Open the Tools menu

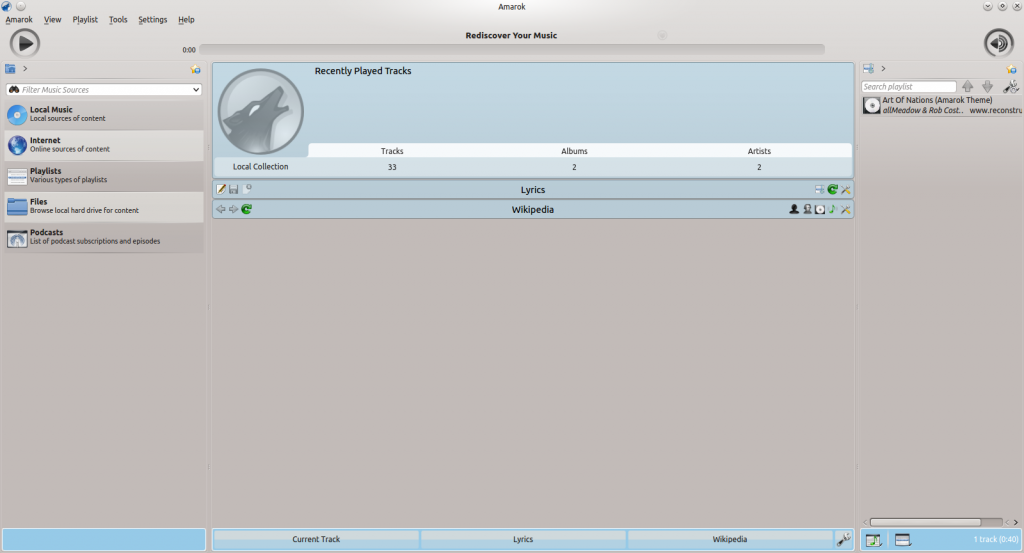[118, 20]
